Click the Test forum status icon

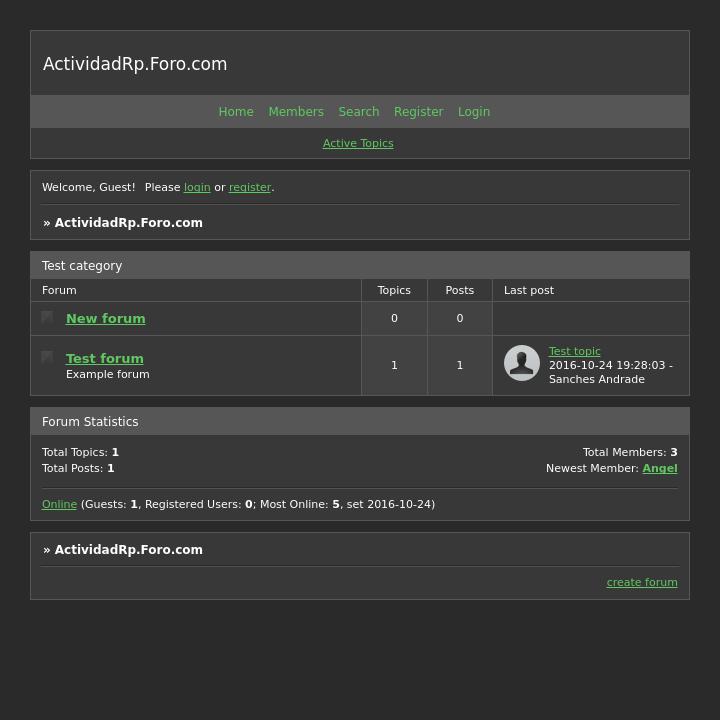click(x=47, y=357)
